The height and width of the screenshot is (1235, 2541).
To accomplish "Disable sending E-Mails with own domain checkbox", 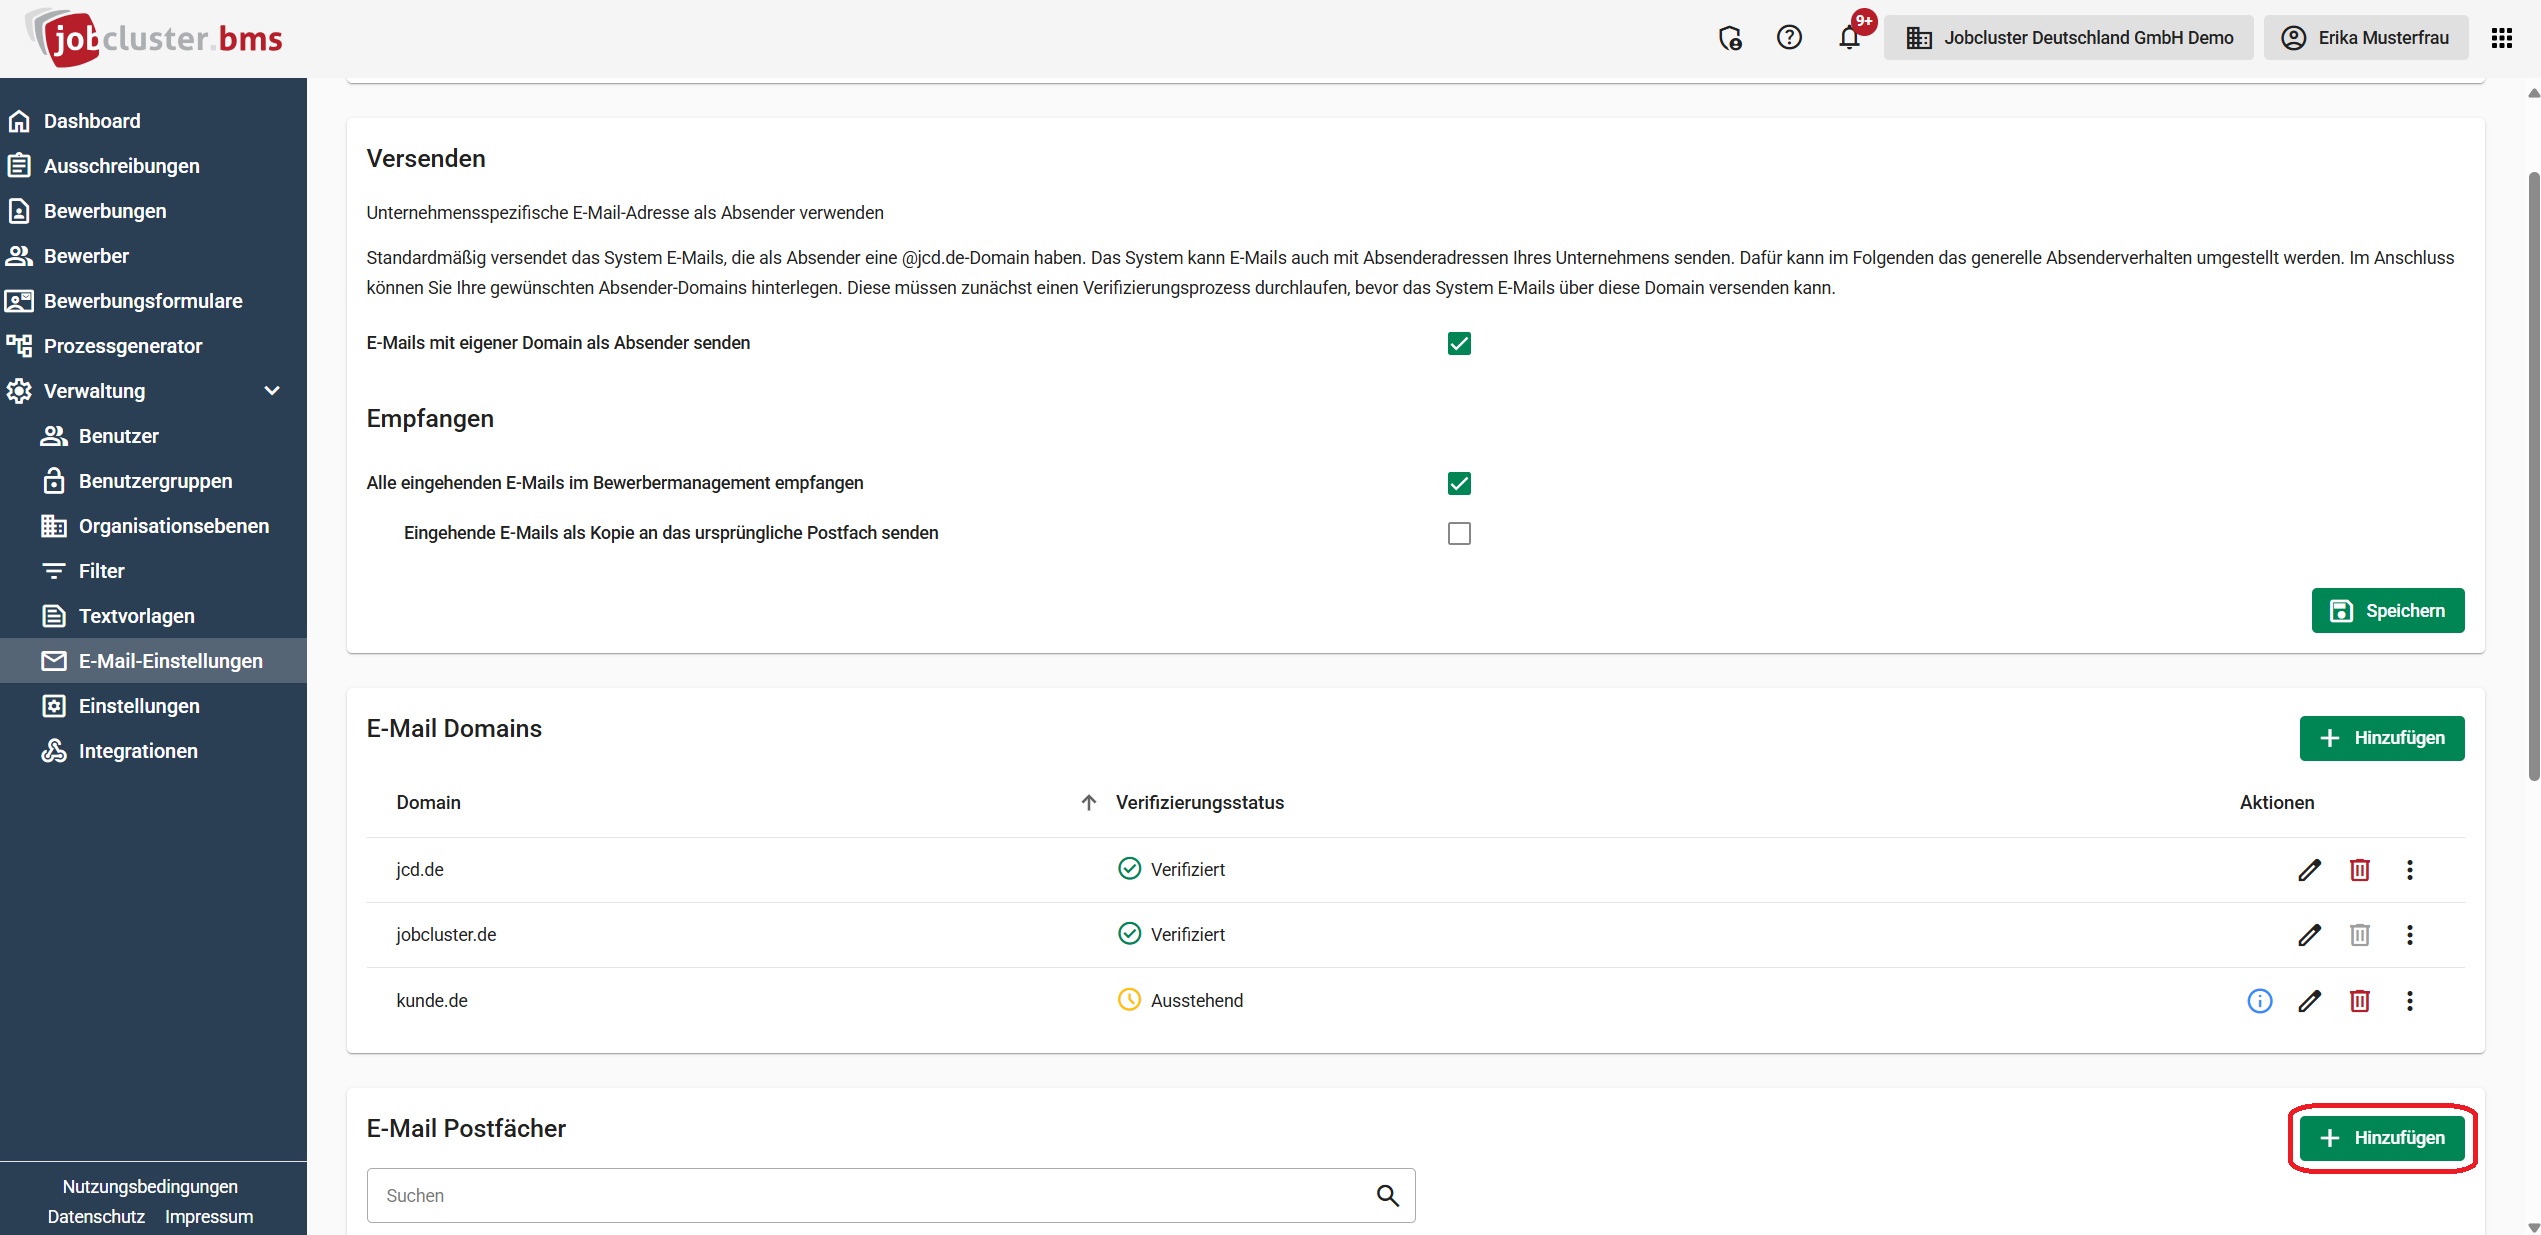I will 1459,343.
